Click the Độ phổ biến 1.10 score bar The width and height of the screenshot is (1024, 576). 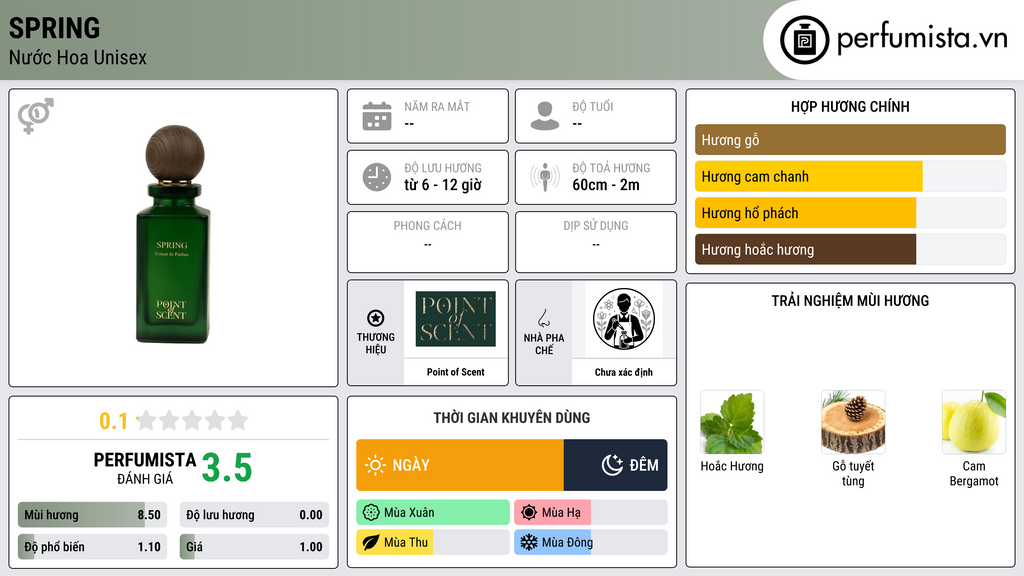93,547
